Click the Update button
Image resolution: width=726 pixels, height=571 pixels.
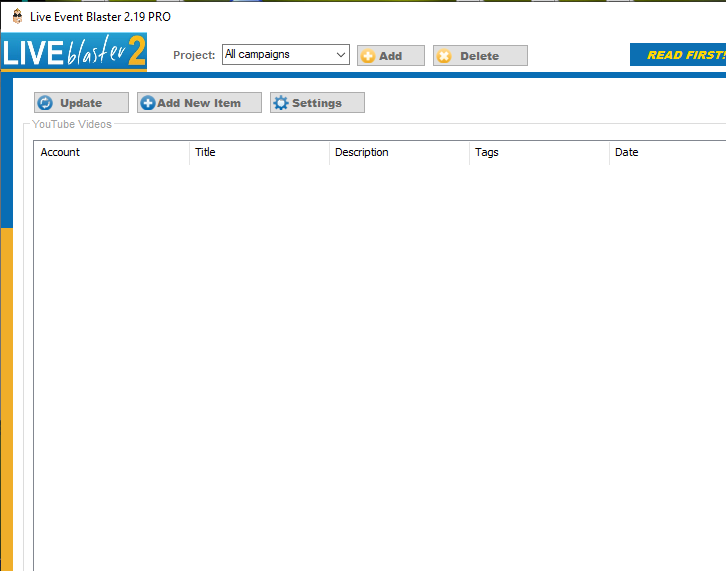(81, 103)
